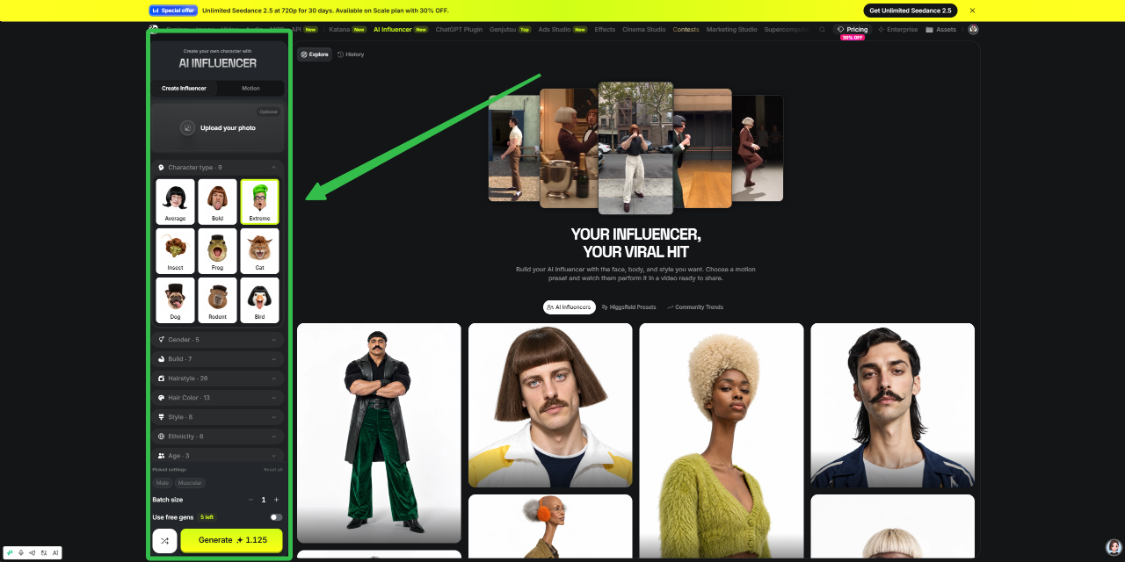Screen dimensions: 1125x562
Task: Select the Frog character type
Action: pos(217,250)
